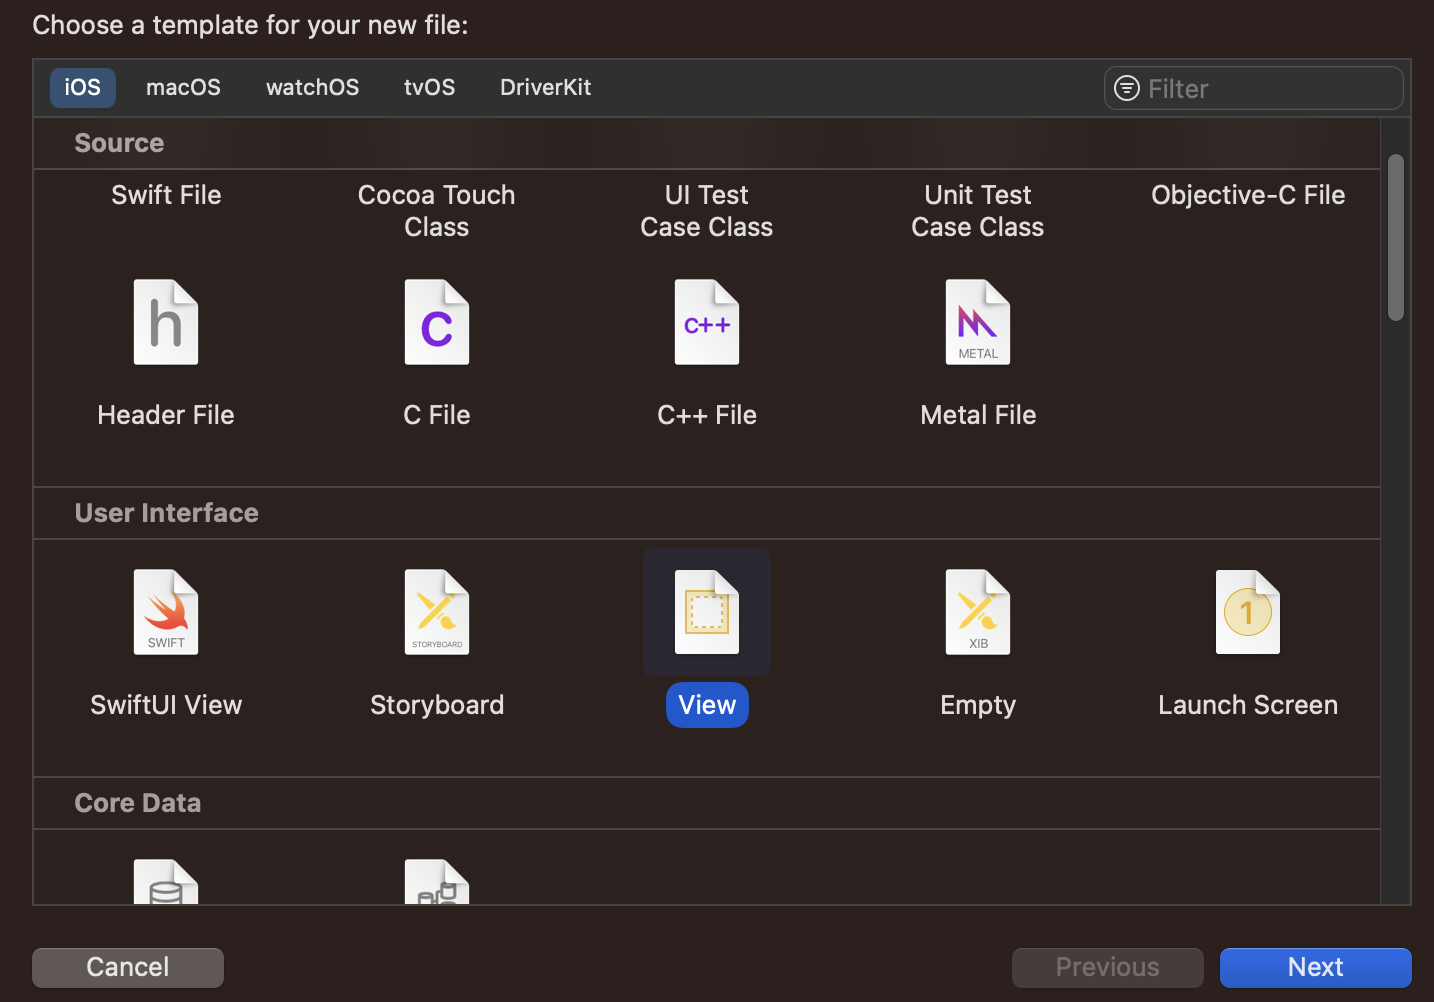Click the Cancel button

tap(128, 967)
